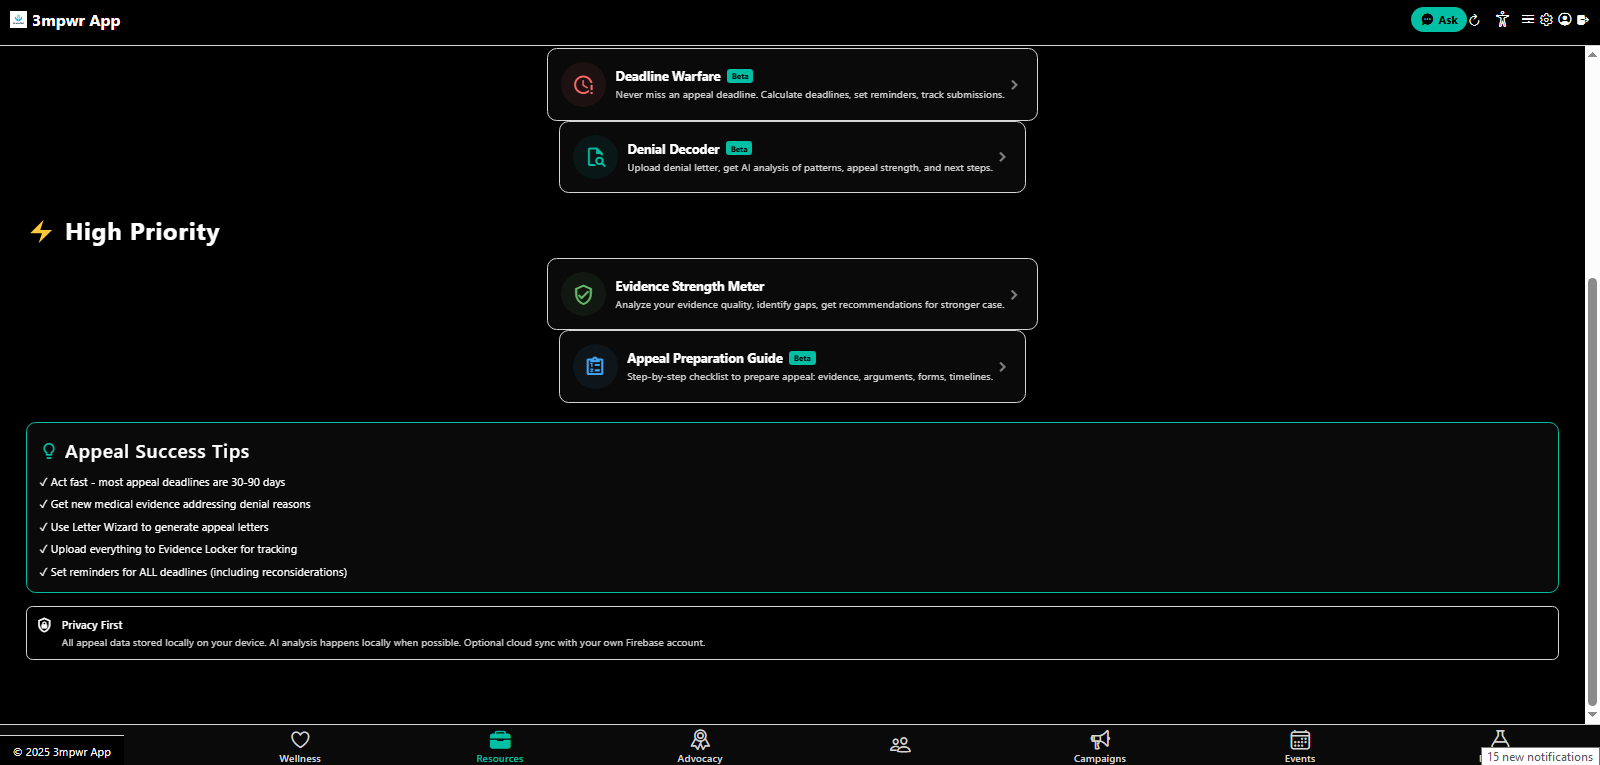Click the Beta badge on Deadline Warfare

pos(740,76)
